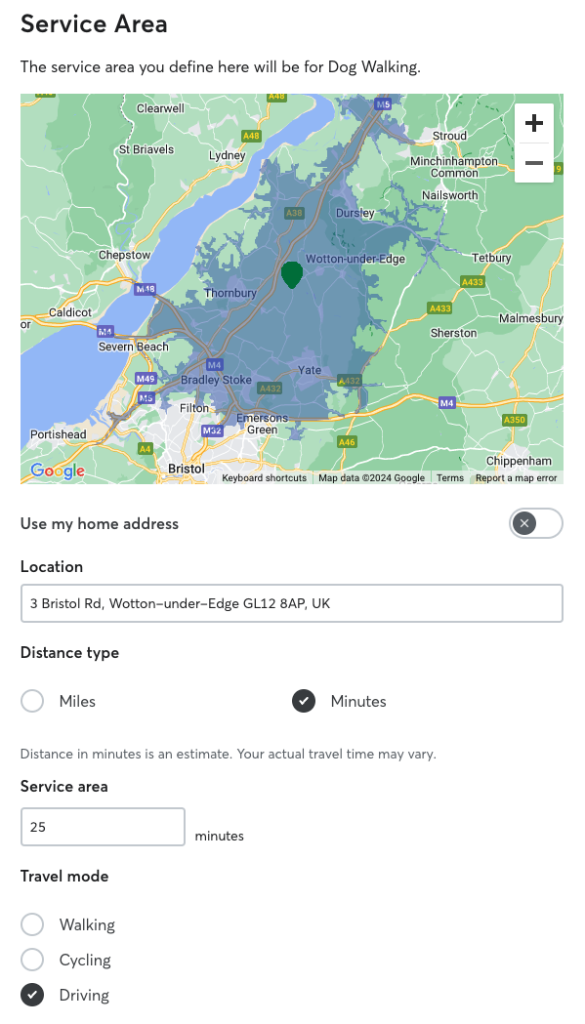The width and height of the screenshot is (585, 1024).
Task: Click the A433 road badge near Tetbury
Action: (x=472, y=281)
